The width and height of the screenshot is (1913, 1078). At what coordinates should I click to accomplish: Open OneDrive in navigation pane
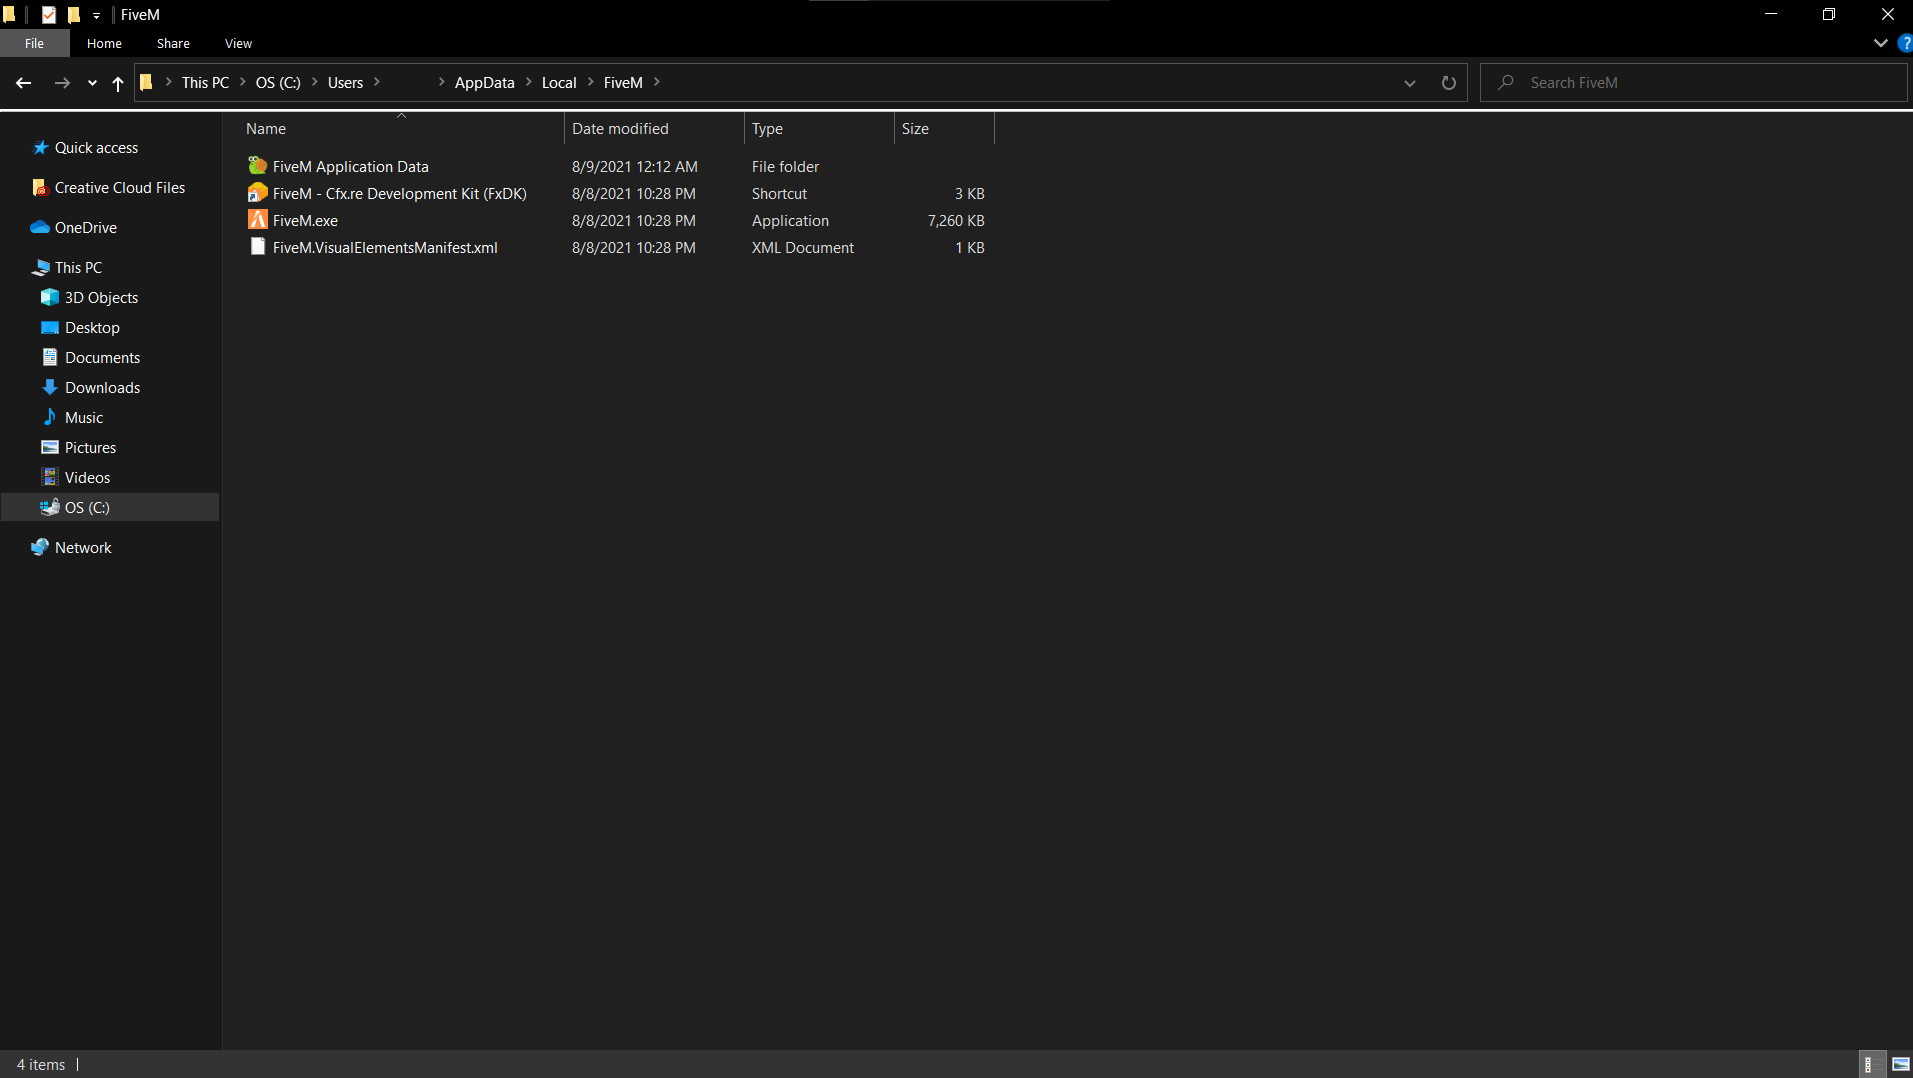click(x=86, y=227)
